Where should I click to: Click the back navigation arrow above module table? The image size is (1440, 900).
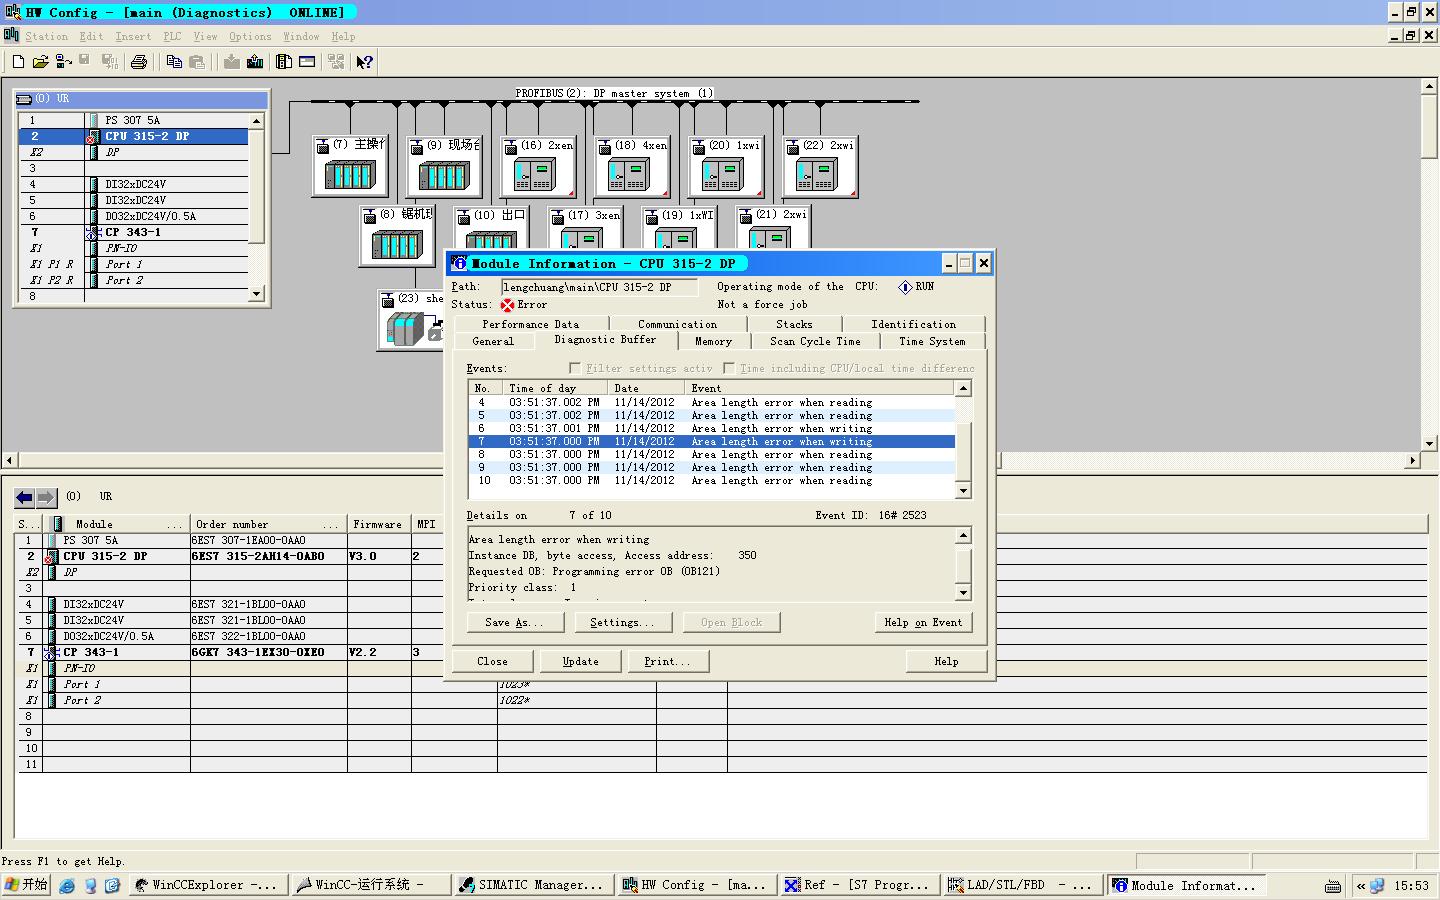[x=24, y=497]
